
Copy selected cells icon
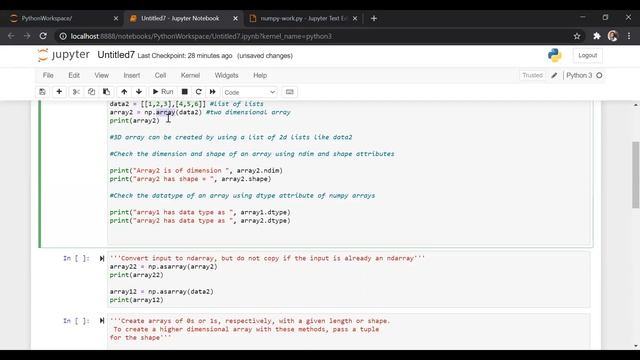pyautogui.click(x=91, y=92)
